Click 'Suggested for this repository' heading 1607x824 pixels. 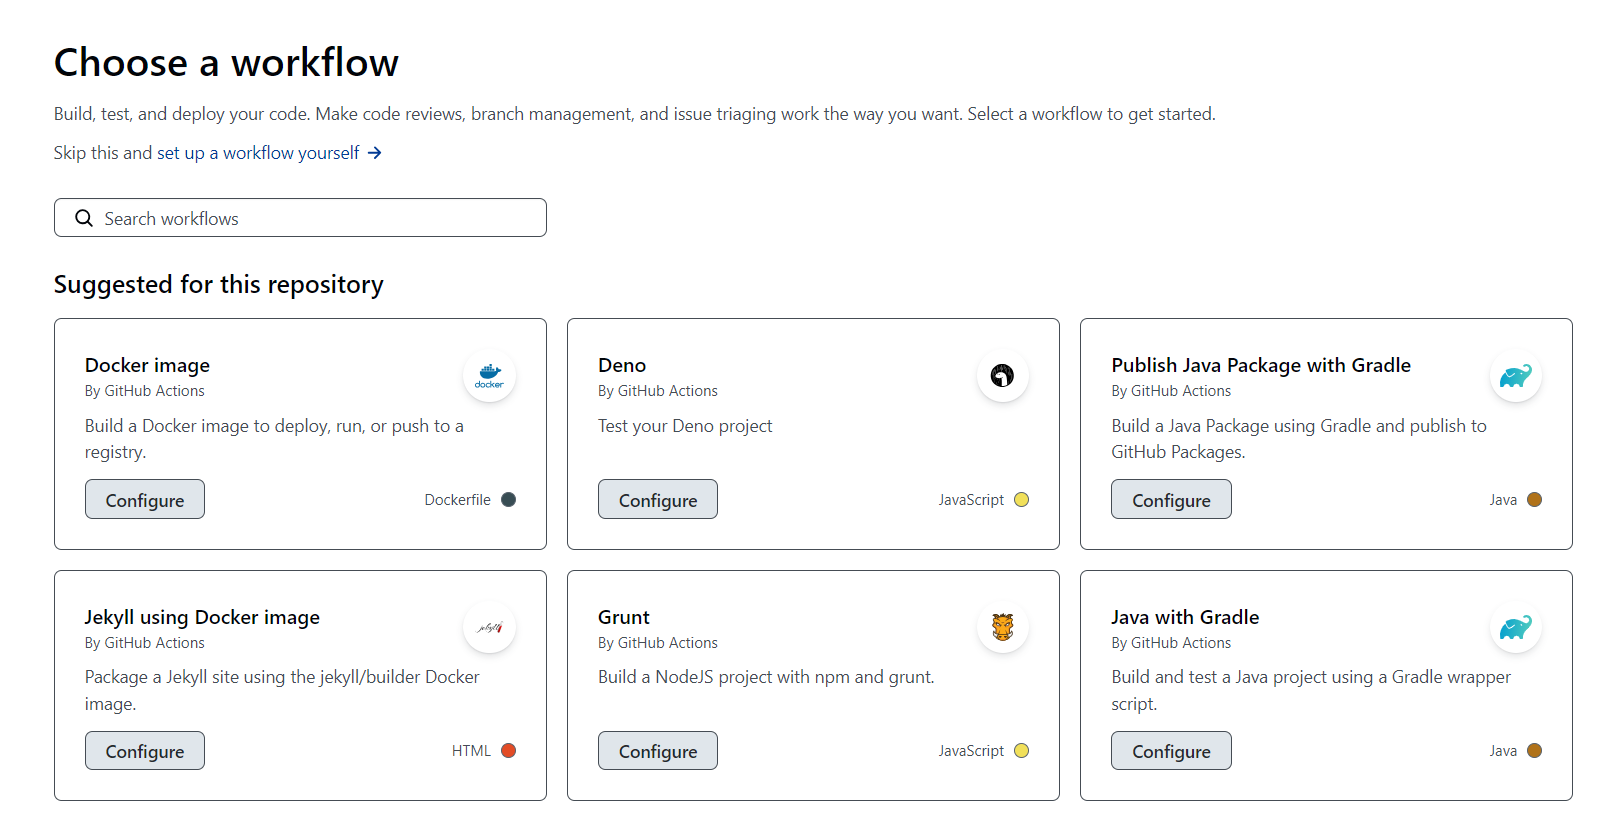pyautogui.click(x=219, y=285)
